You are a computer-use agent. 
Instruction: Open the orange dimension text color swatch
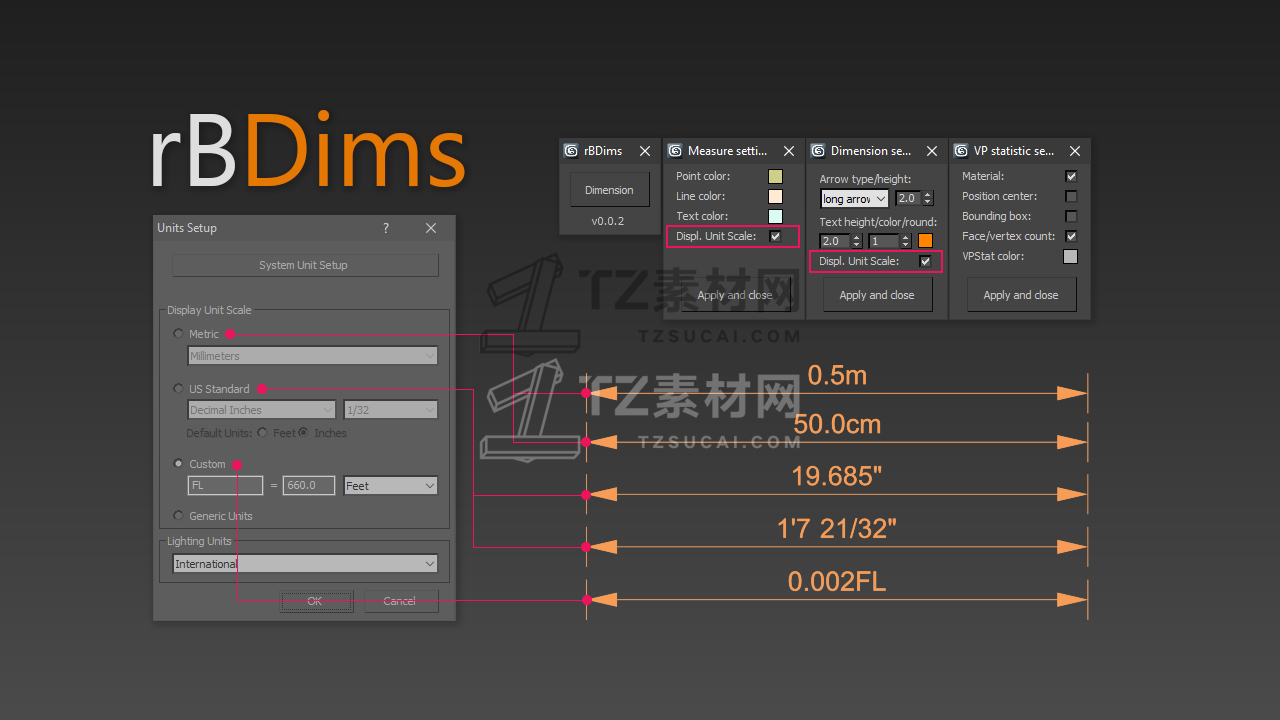pyautogui.click(x=925, y=241)
